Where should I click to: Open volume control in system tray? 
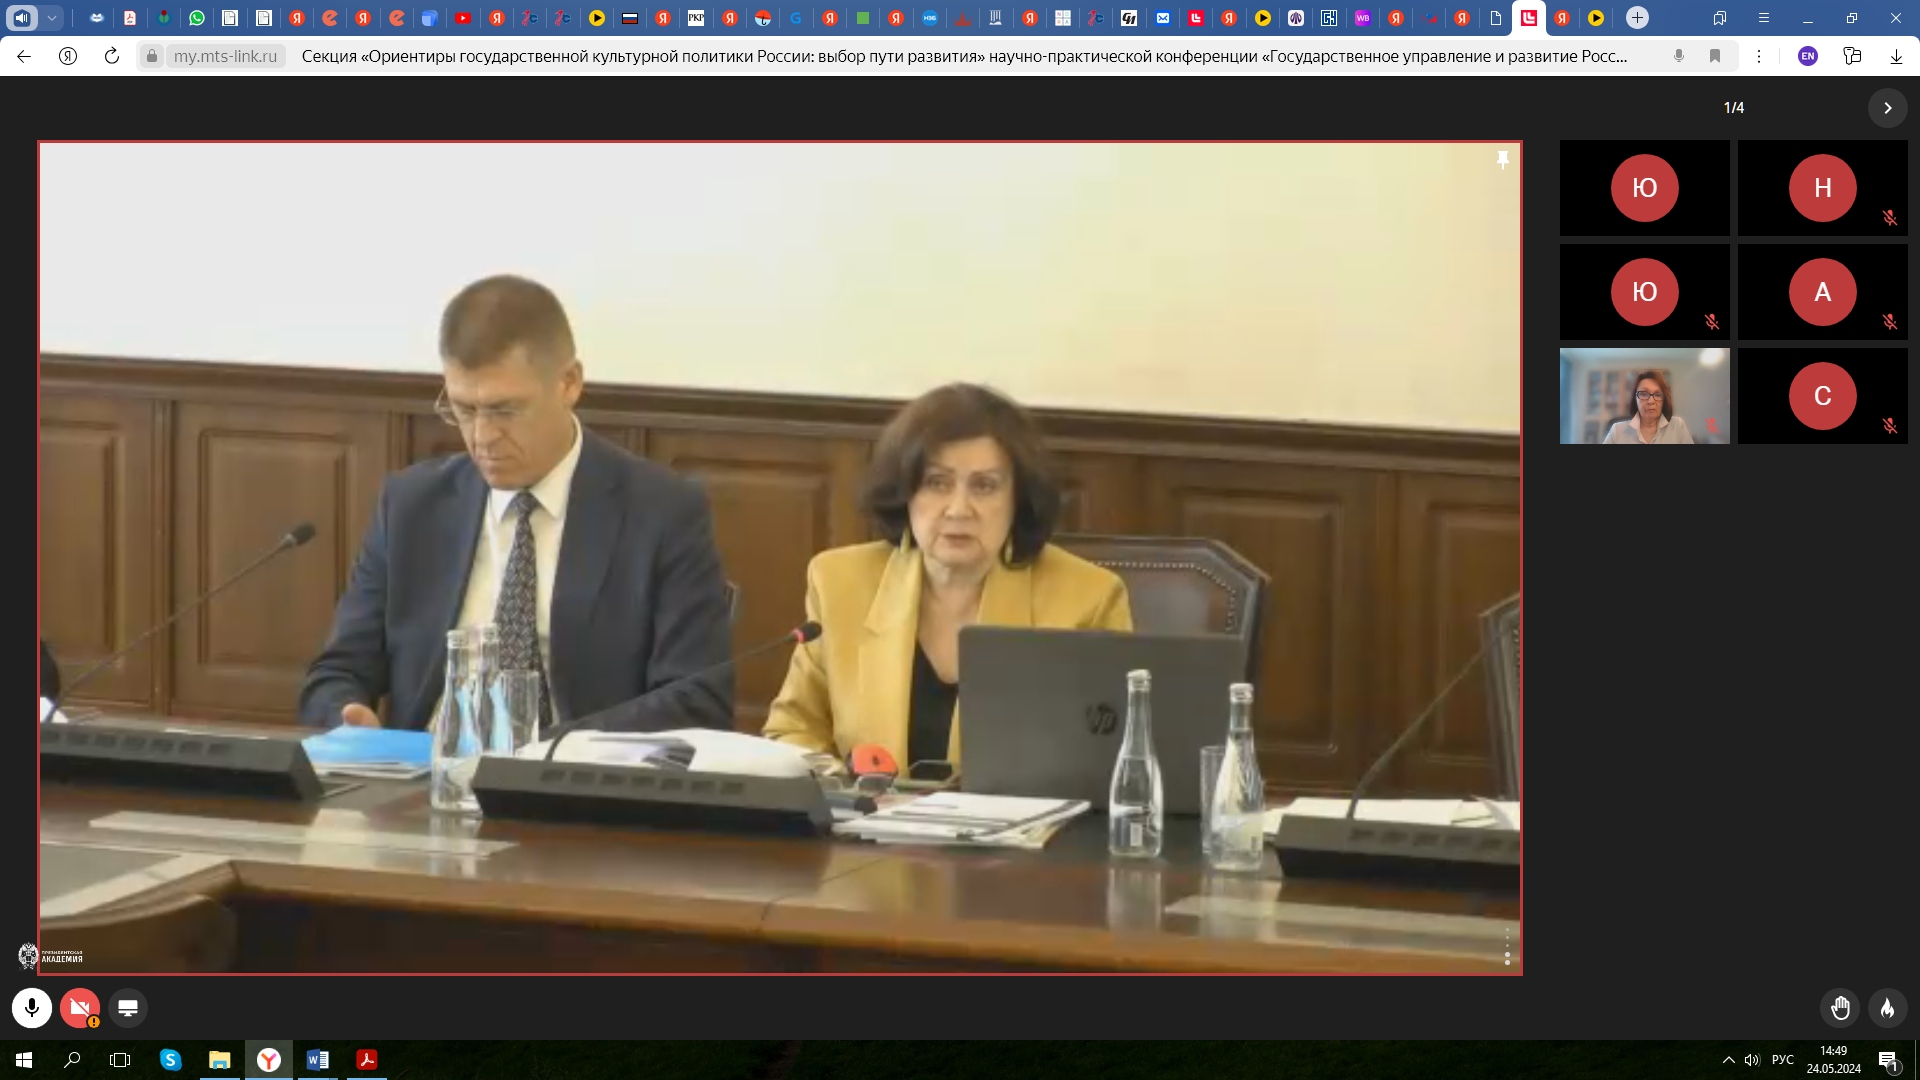click(1752, 1060)
